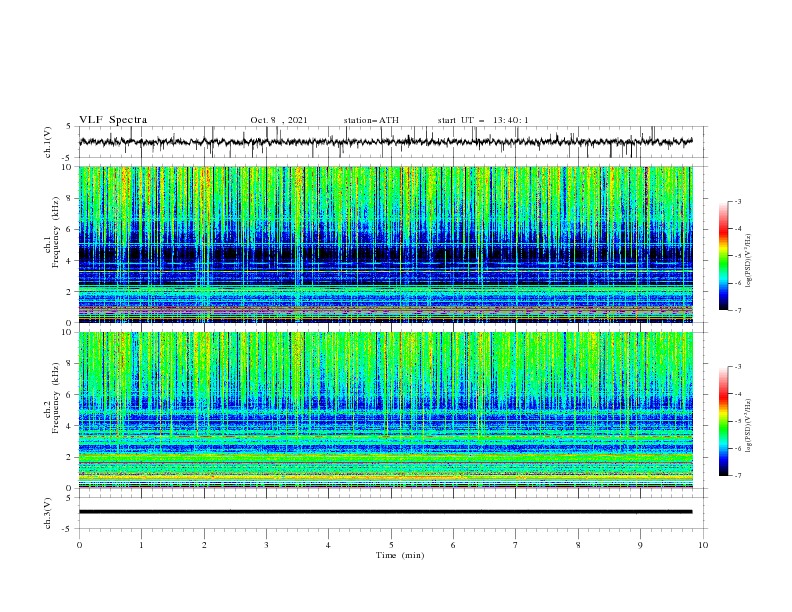Viewport: 792px width, 612px height.
Task: Click the '-5' tick on ch.3(V) axis
Action: tap(68, 529)
